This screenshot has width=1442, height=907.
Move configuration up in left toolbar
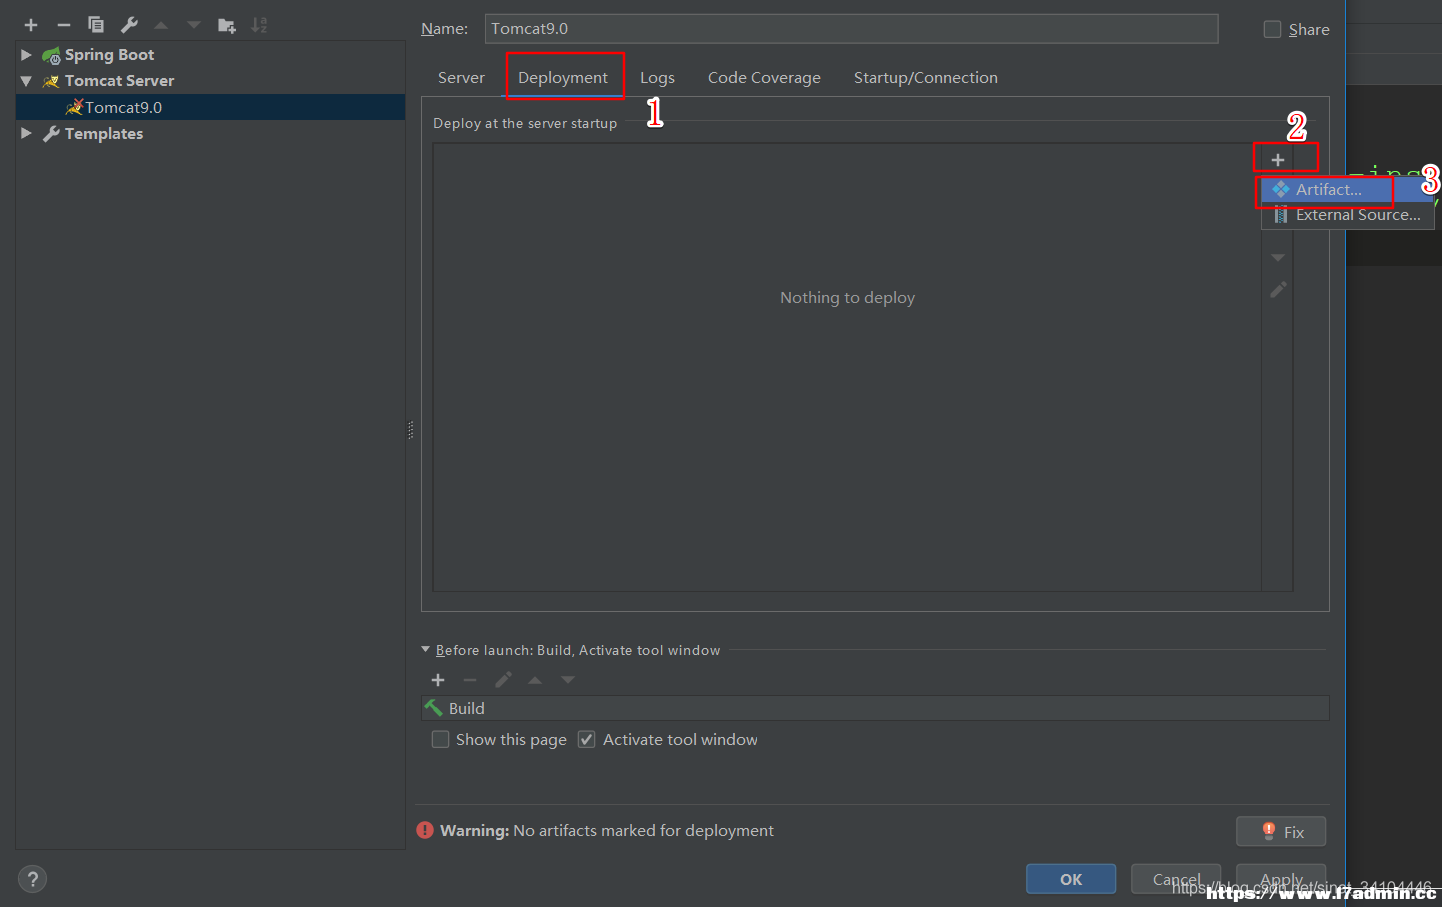pyautogui.click(x=161, y=25)
